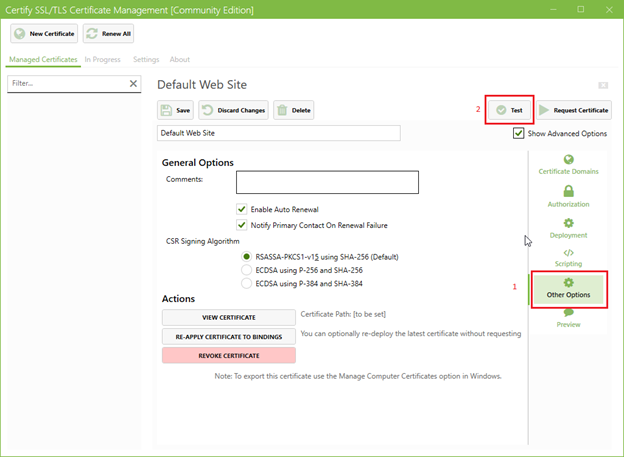This screenshot has height=457, width=624.
Task: Click Request Certificate button
Action: tap(574, 110)
